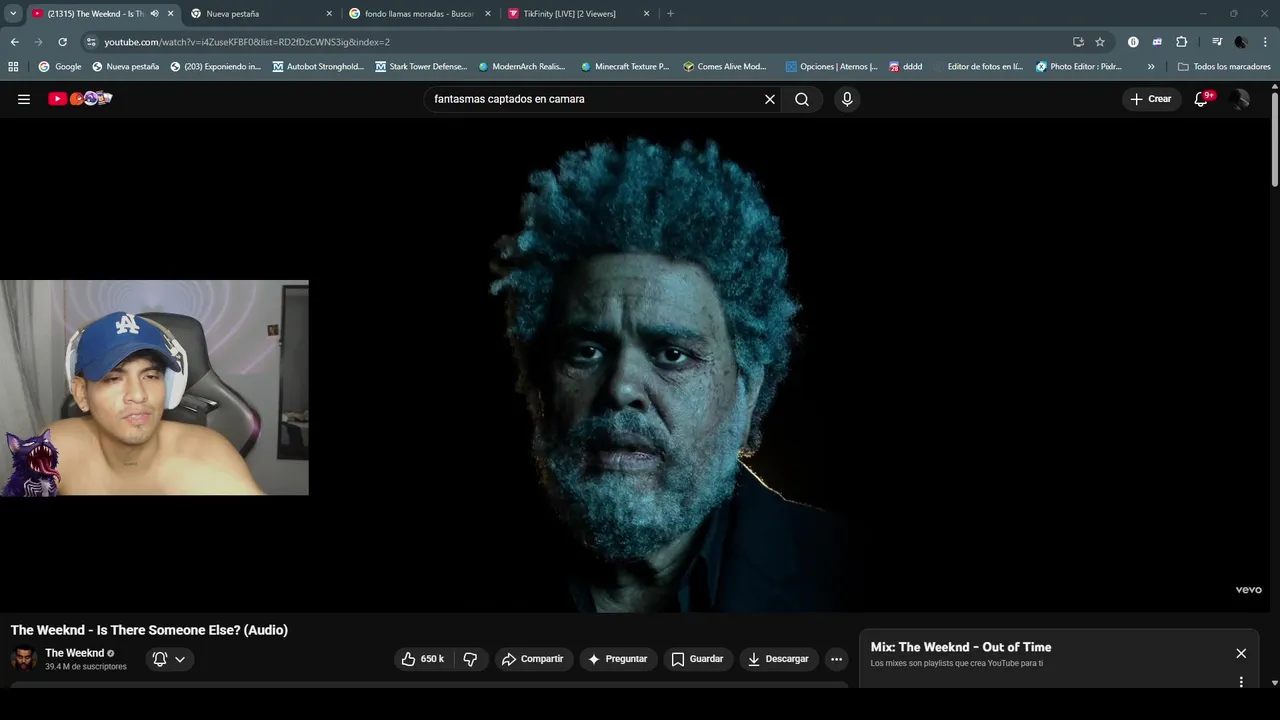Open ModernArch Realis... bookmark

tap(521, 67)
